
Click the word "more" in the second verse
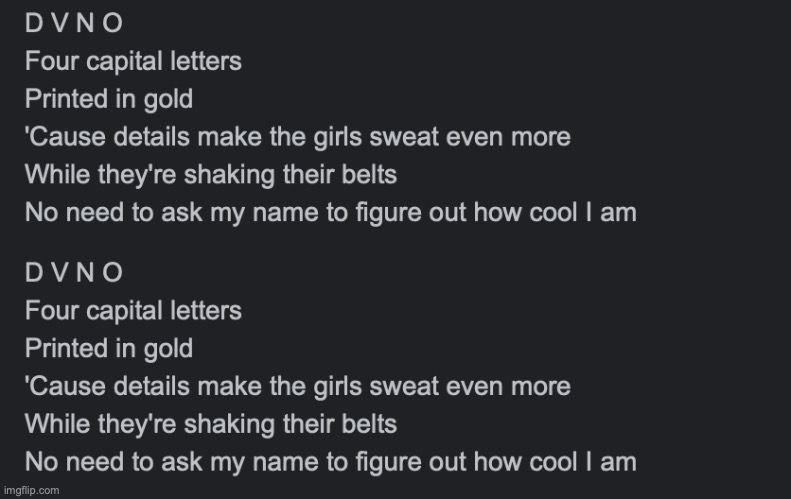pyautogui.click(x=541, y=387)
